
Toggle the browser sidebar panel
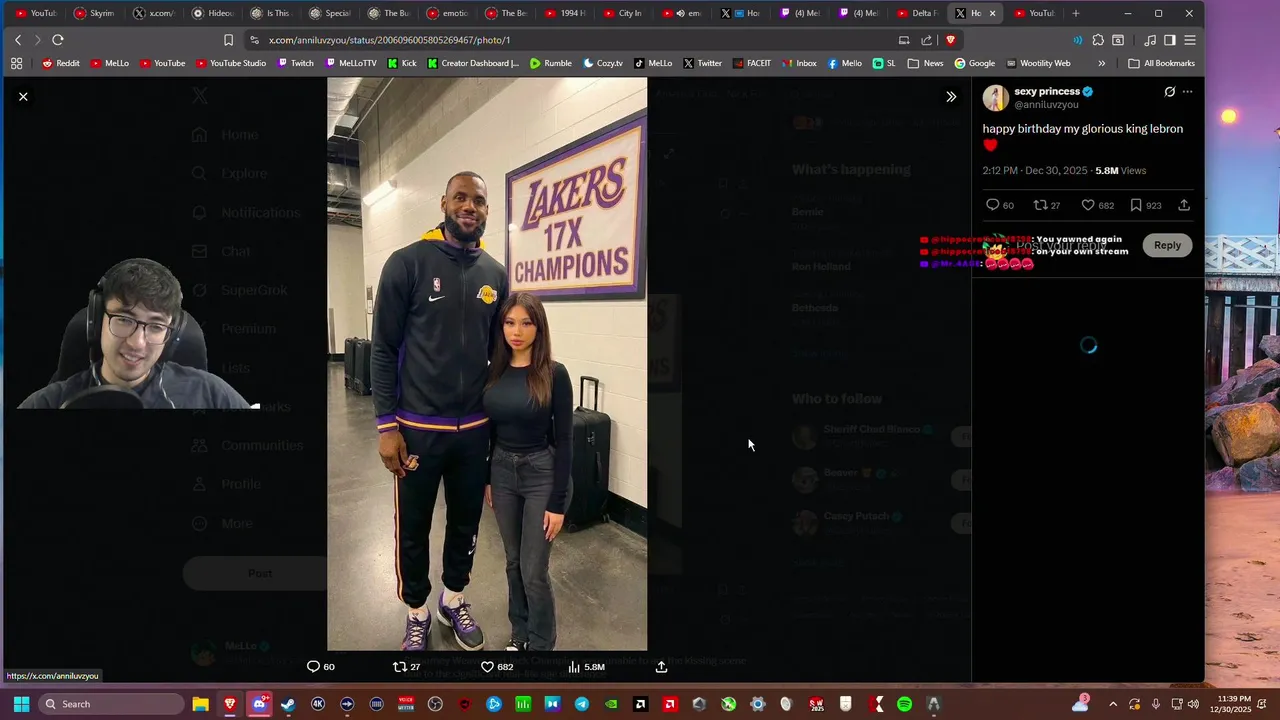click(1170, 40)
